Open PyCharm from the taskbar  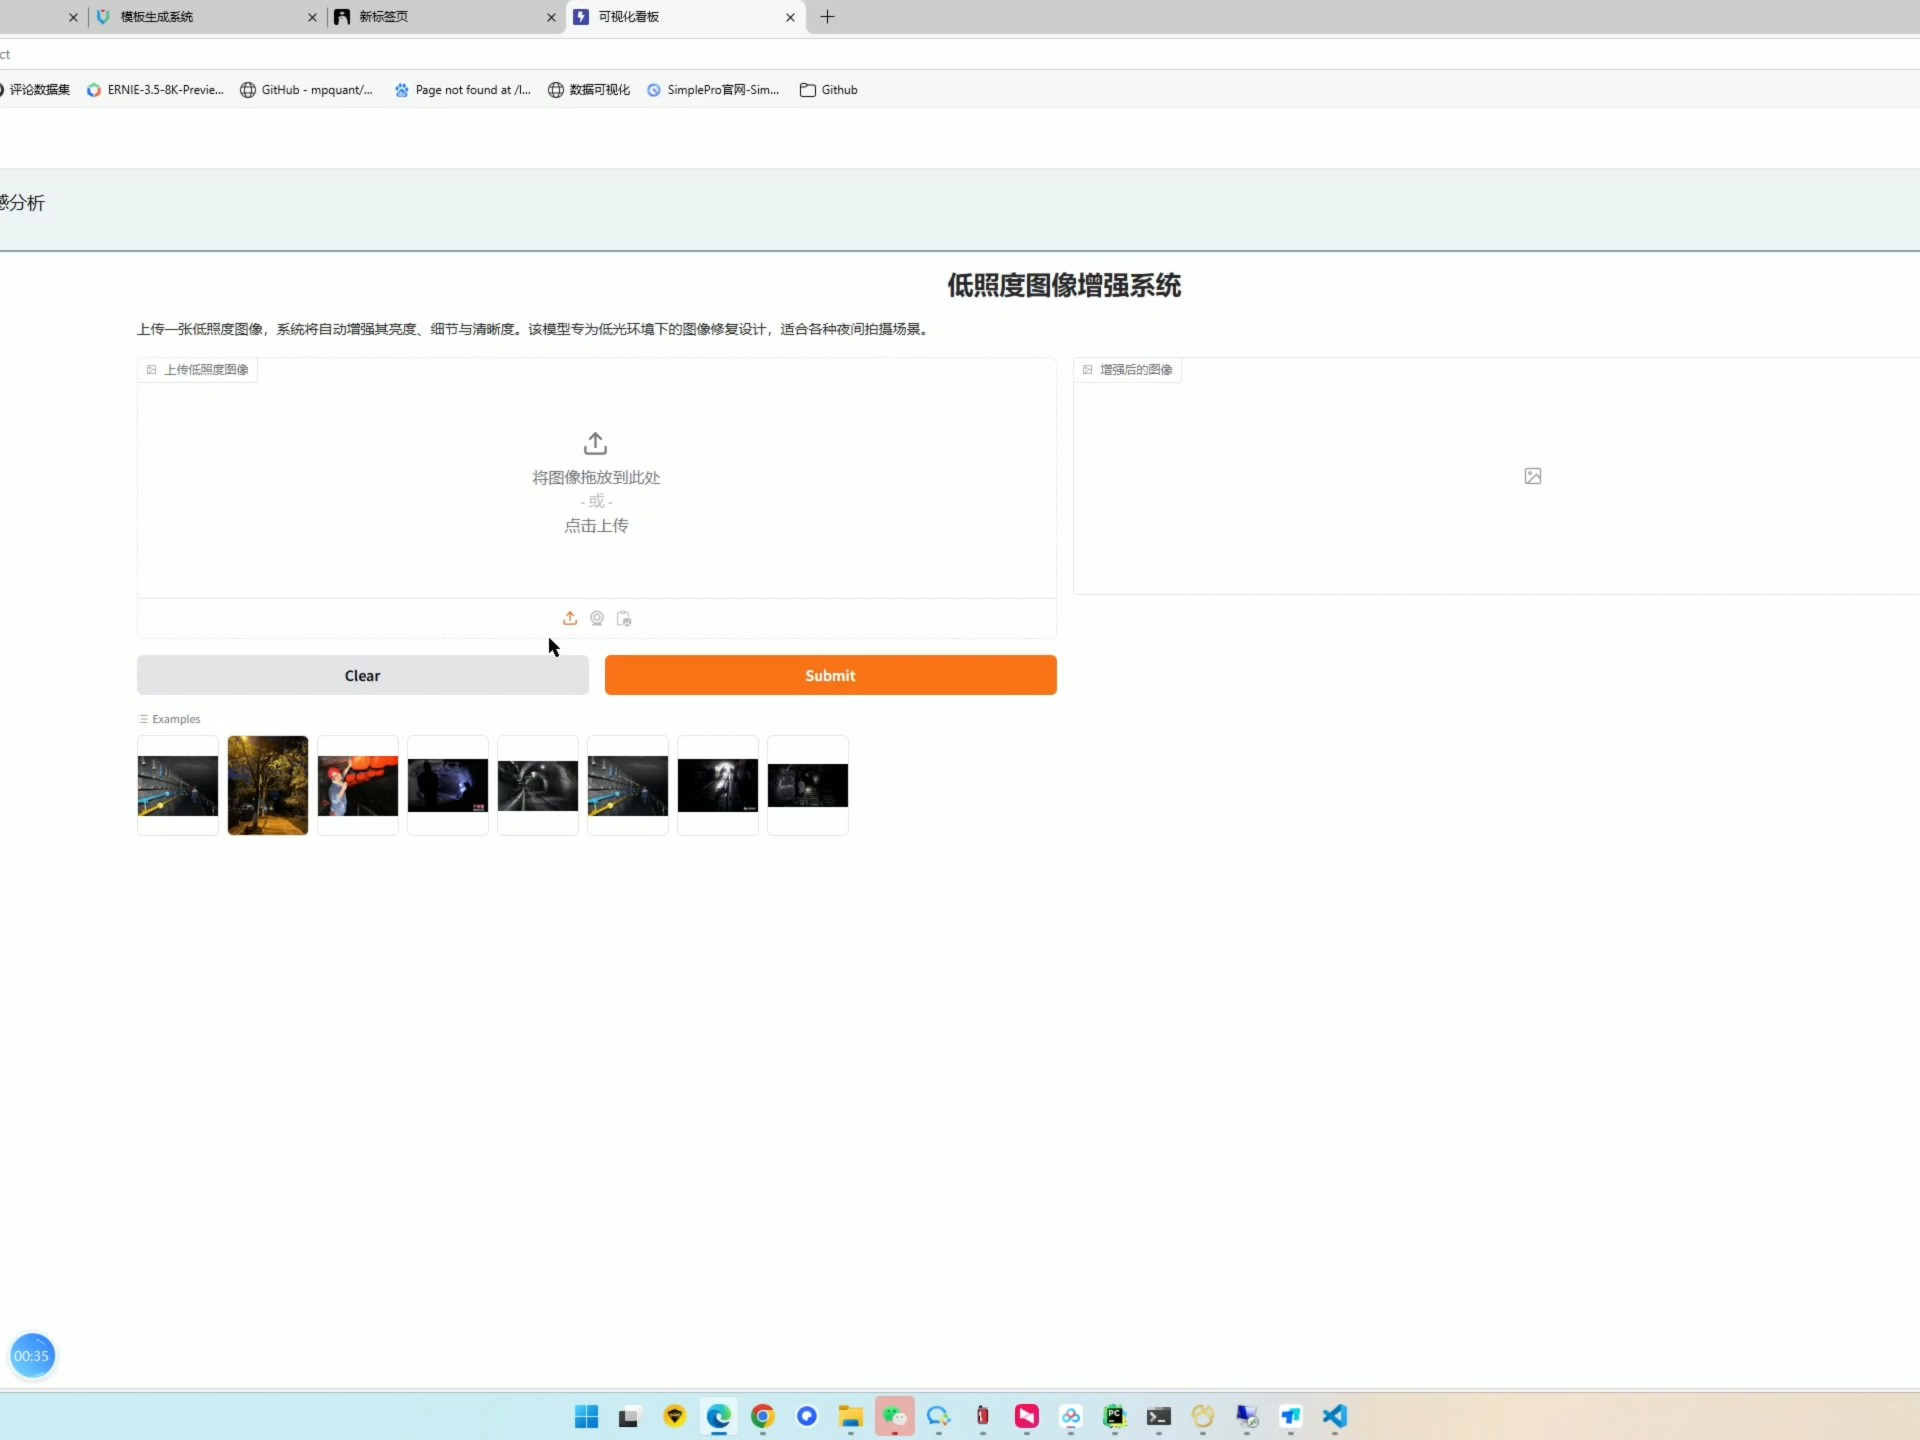[x=1115, y=1416]
